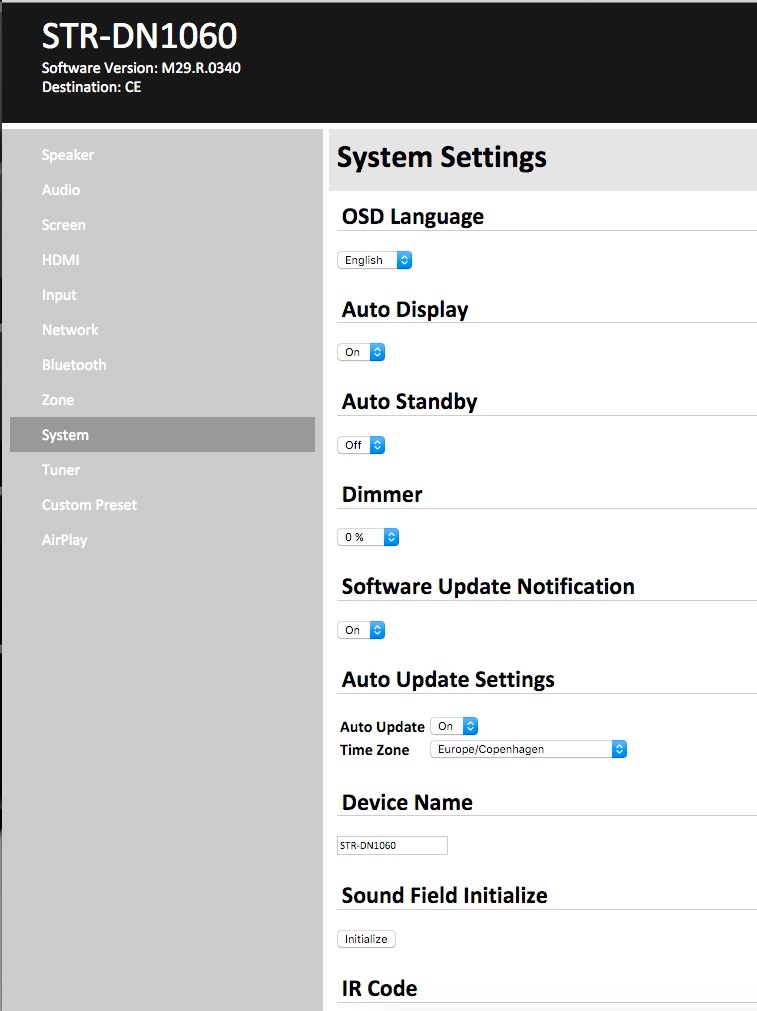Select Time Zone Europe/Copenhagen dropdown

528,749
